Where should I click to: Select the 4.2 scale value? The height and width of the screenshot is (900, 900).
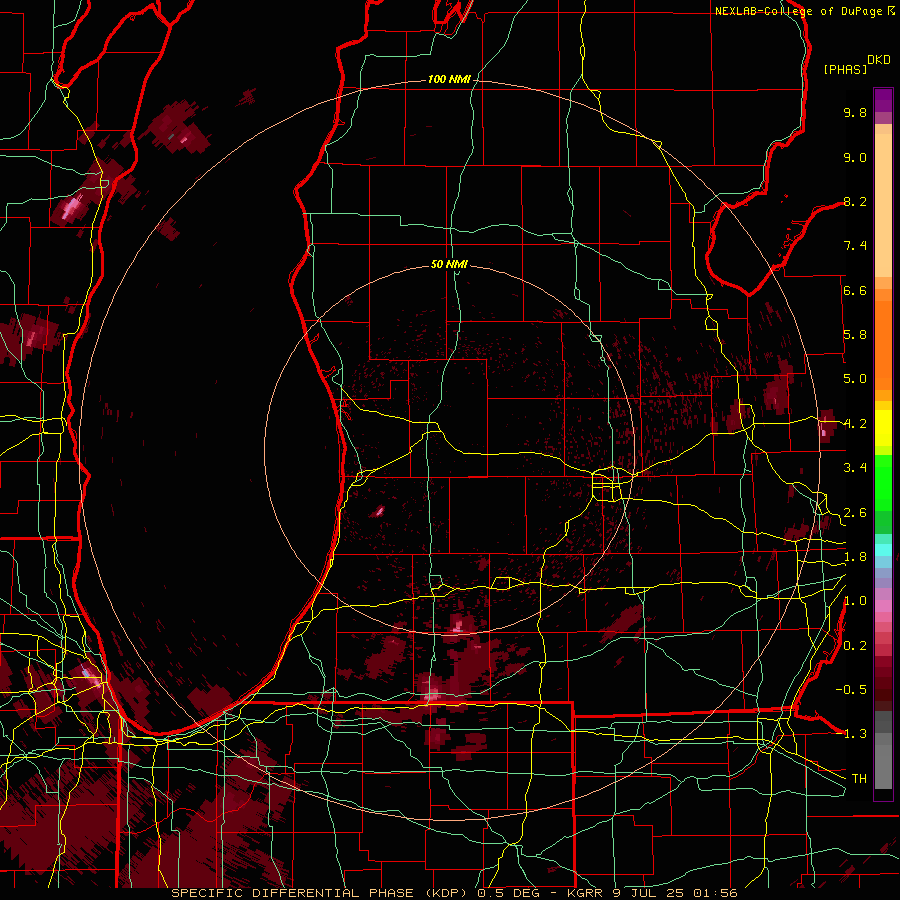(x=855, y=424)
